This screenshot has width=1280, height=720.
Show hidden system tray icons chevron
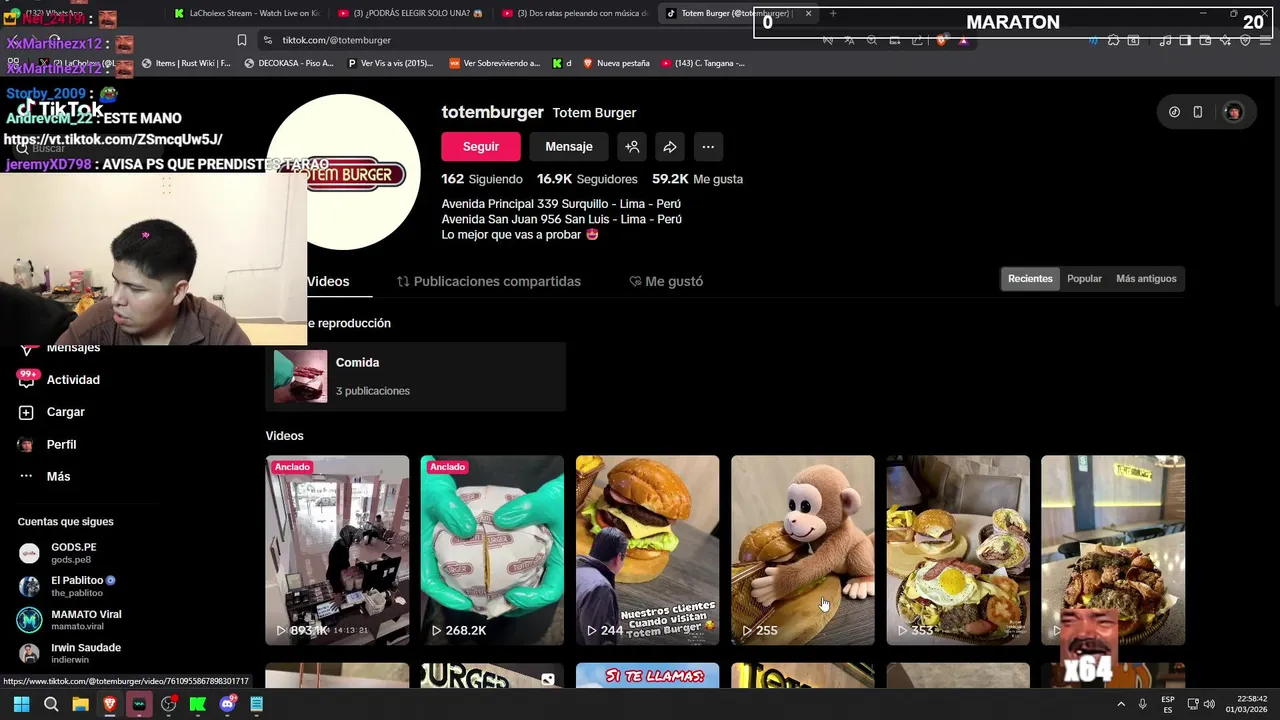(1120, 704)
